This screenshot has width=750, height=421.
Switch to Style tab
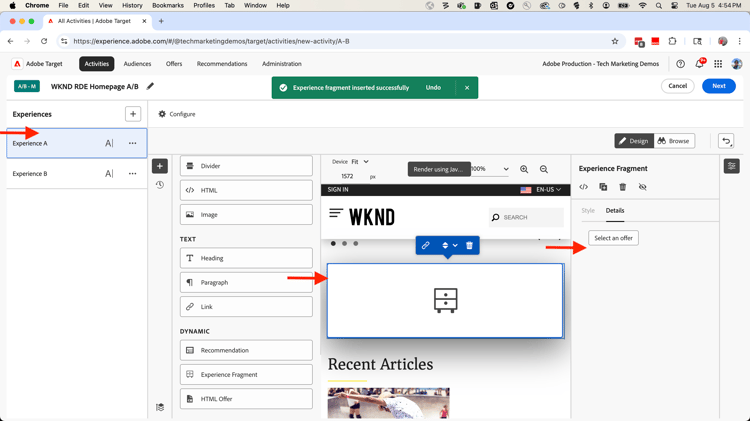click(588, 210)
